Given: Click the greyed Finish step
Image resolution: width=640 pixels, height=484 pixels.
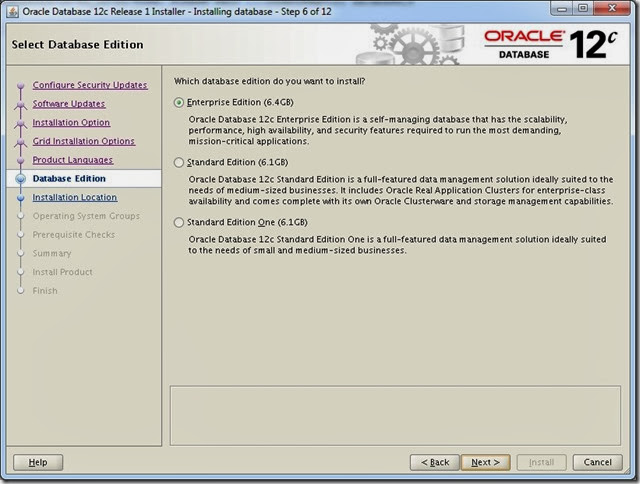Looking at the screenshot, I should tap(45, 291).
